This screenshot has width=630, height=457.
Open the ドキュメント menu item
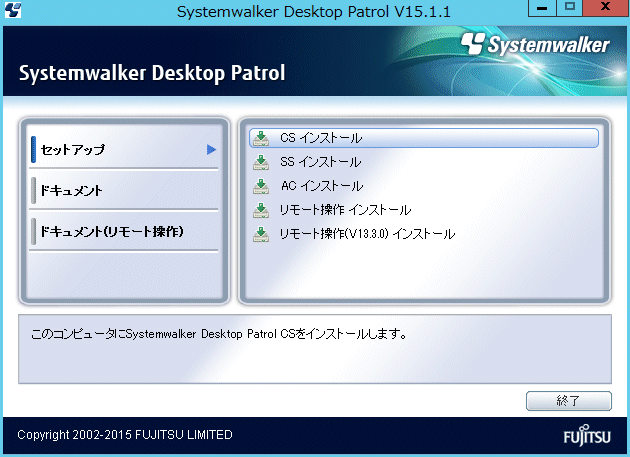pos(71,190)
